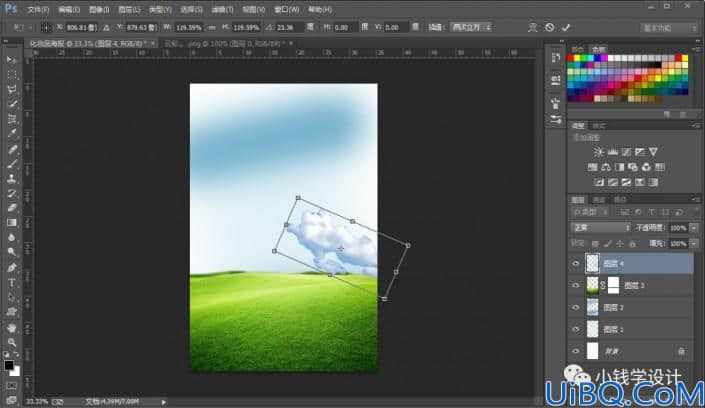Toggle visibility of the 背景 layer
The height and width of the screenshot is (408, 705).
(576, 351)
